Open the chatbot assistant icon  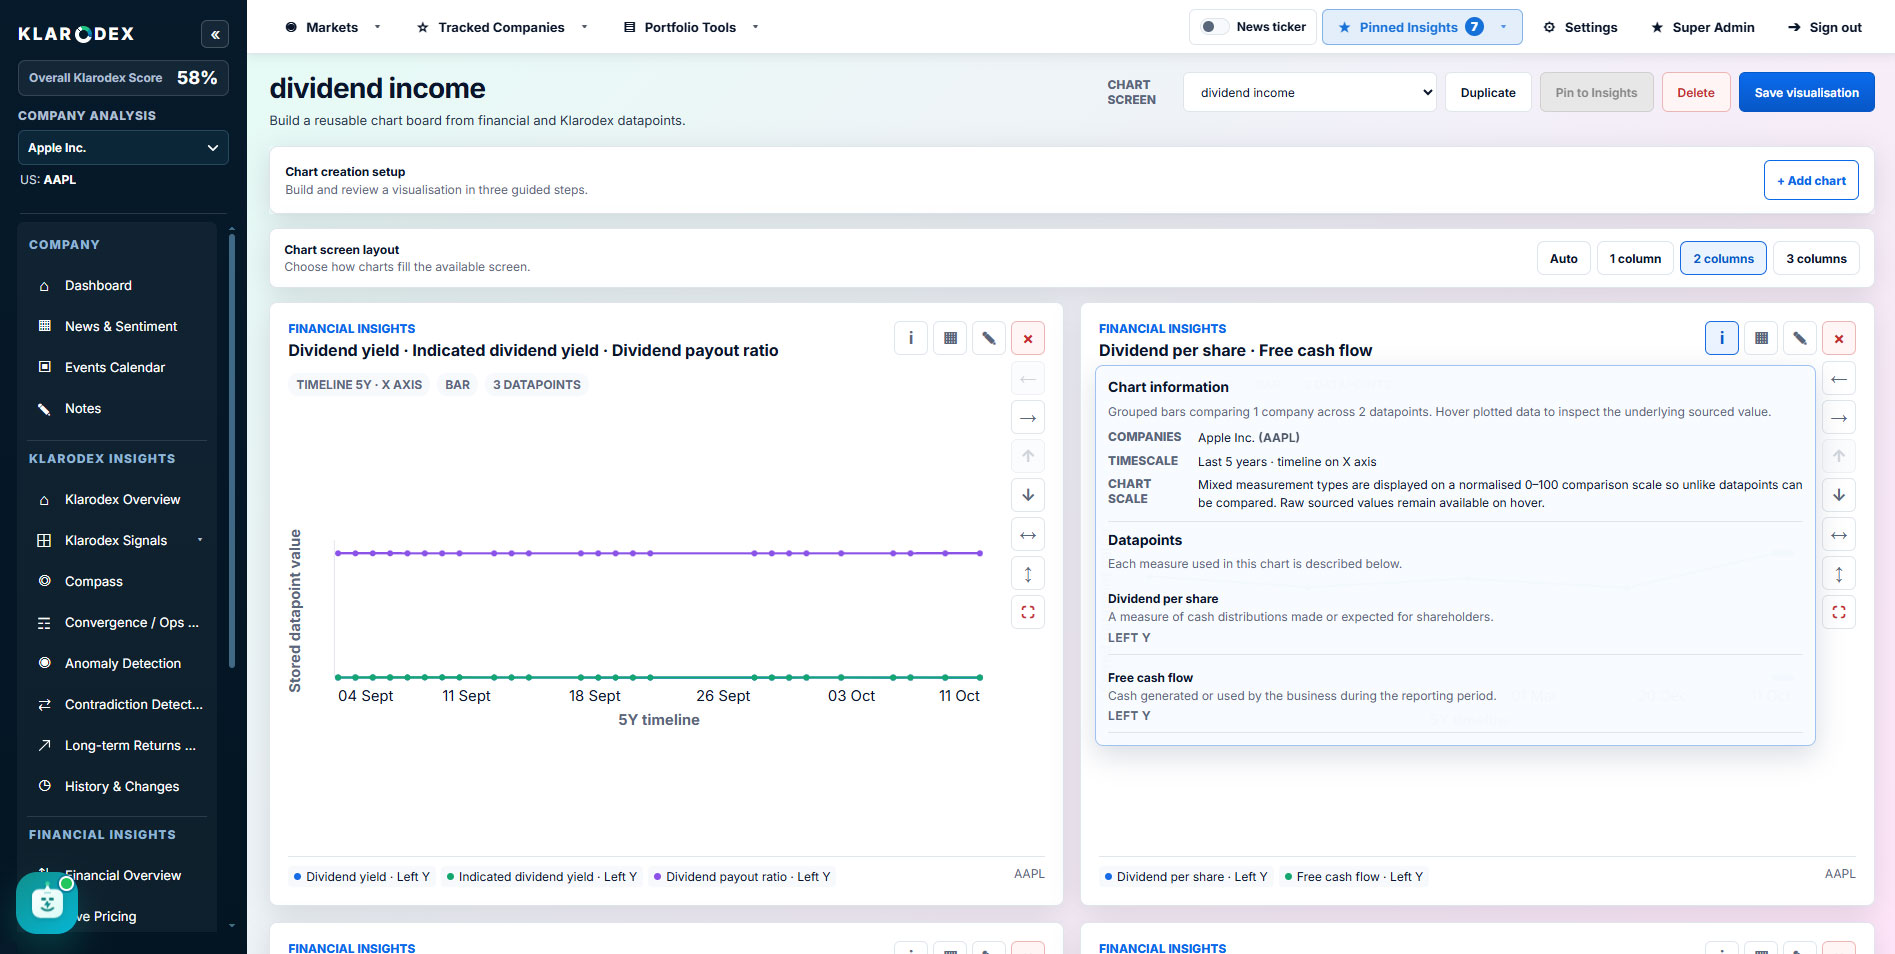click(x=46, y=903)
